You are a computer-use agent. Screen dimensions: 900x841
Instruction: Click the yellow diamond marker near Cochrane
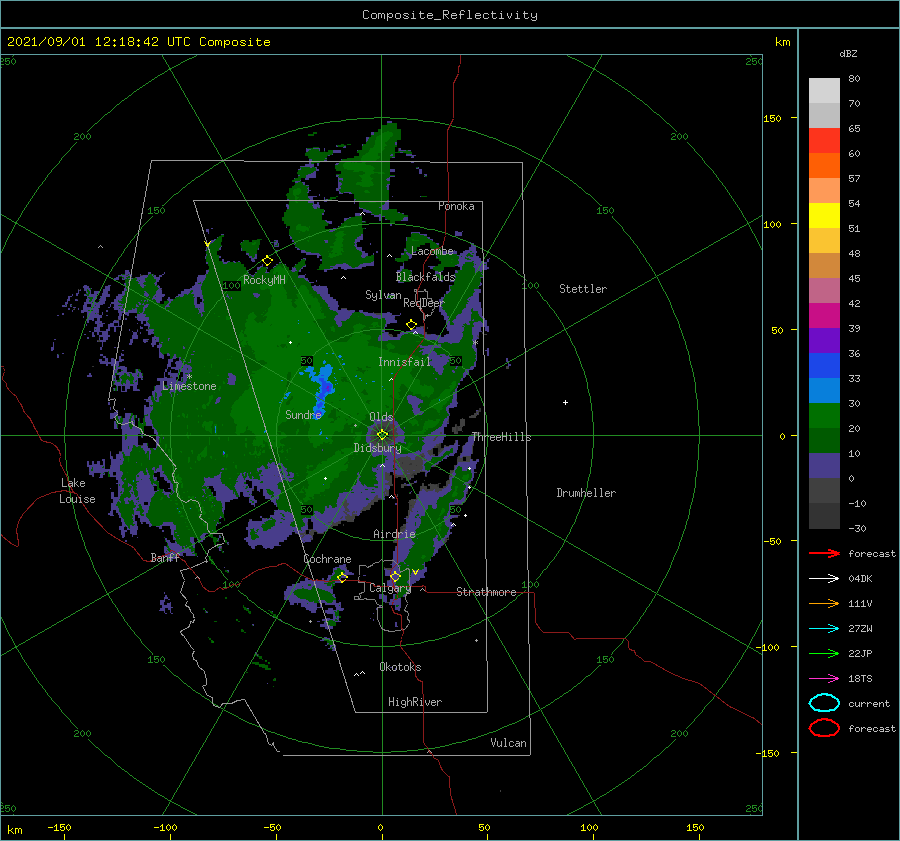pyautogui.click(x=342, y=577)
